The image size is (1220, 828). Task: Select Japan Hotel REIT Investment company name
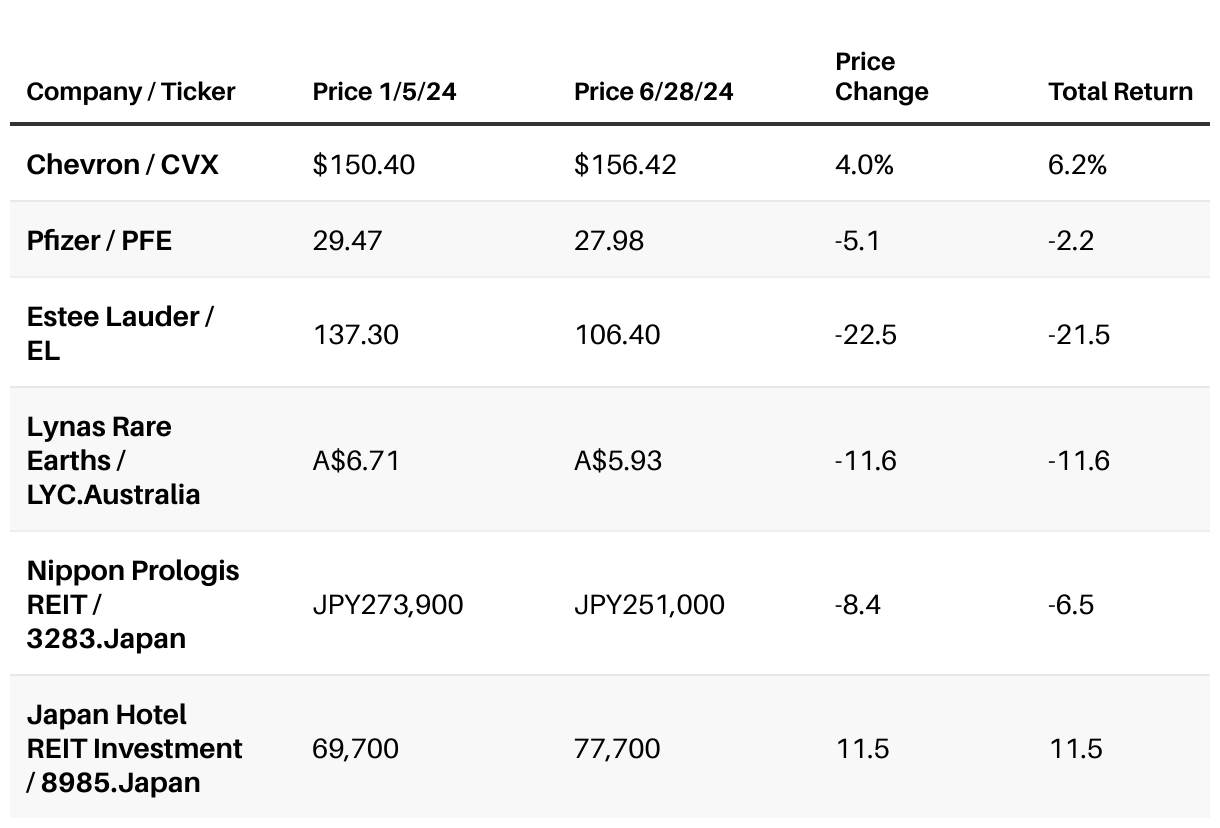tap(134, 748)
